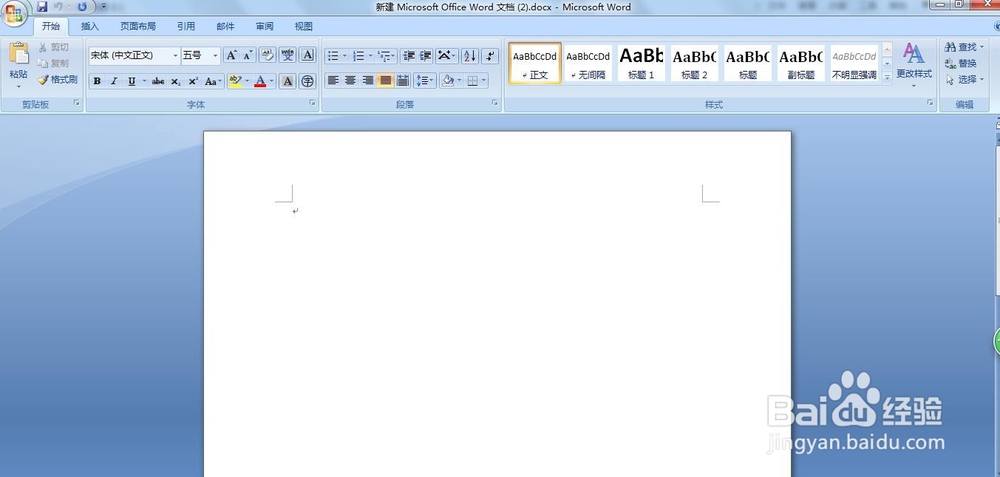This screenshot has width=1000, height=477.
Task: Save the document from quick access toolbar
Action: 42,7
